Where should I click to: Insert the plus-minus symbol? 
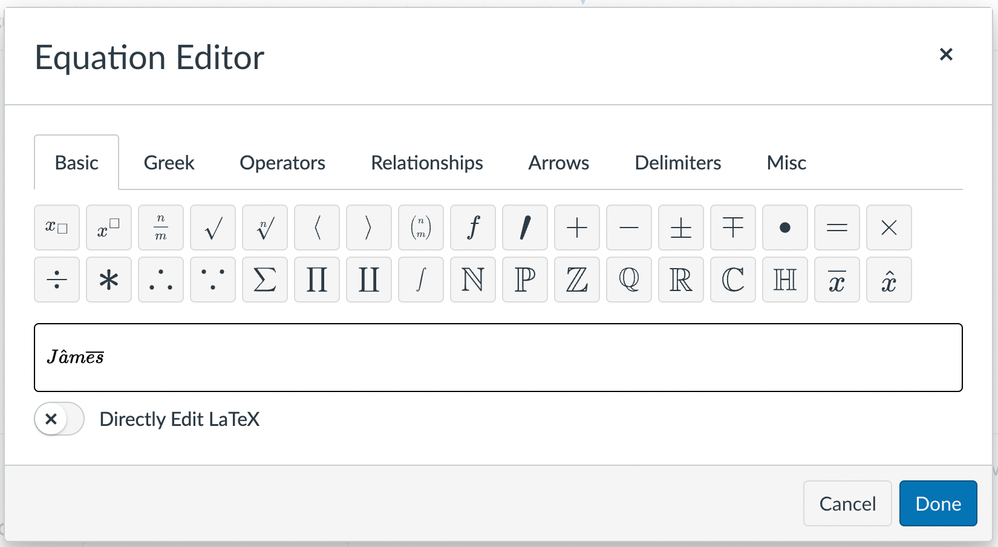point(680,228)
